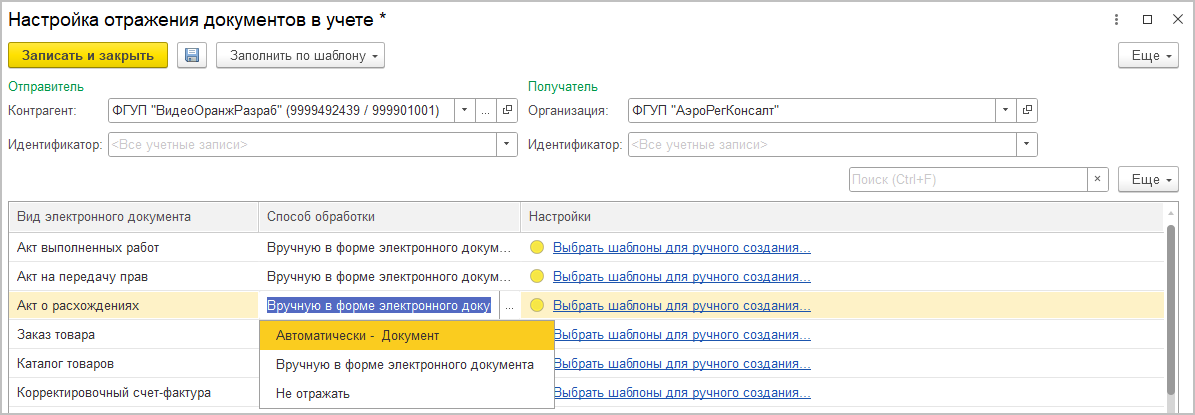This screenshot has height=415, width=1195.
Task: Expand the Организация dropdown arrow
Action: (1005, 111)
